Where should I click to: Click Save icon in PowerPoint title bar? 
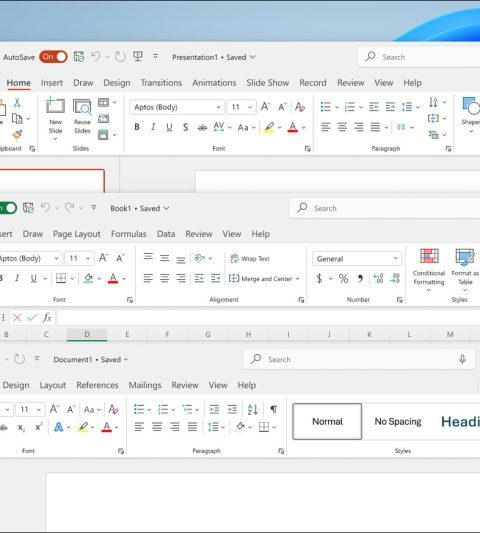tap(79, 57)
